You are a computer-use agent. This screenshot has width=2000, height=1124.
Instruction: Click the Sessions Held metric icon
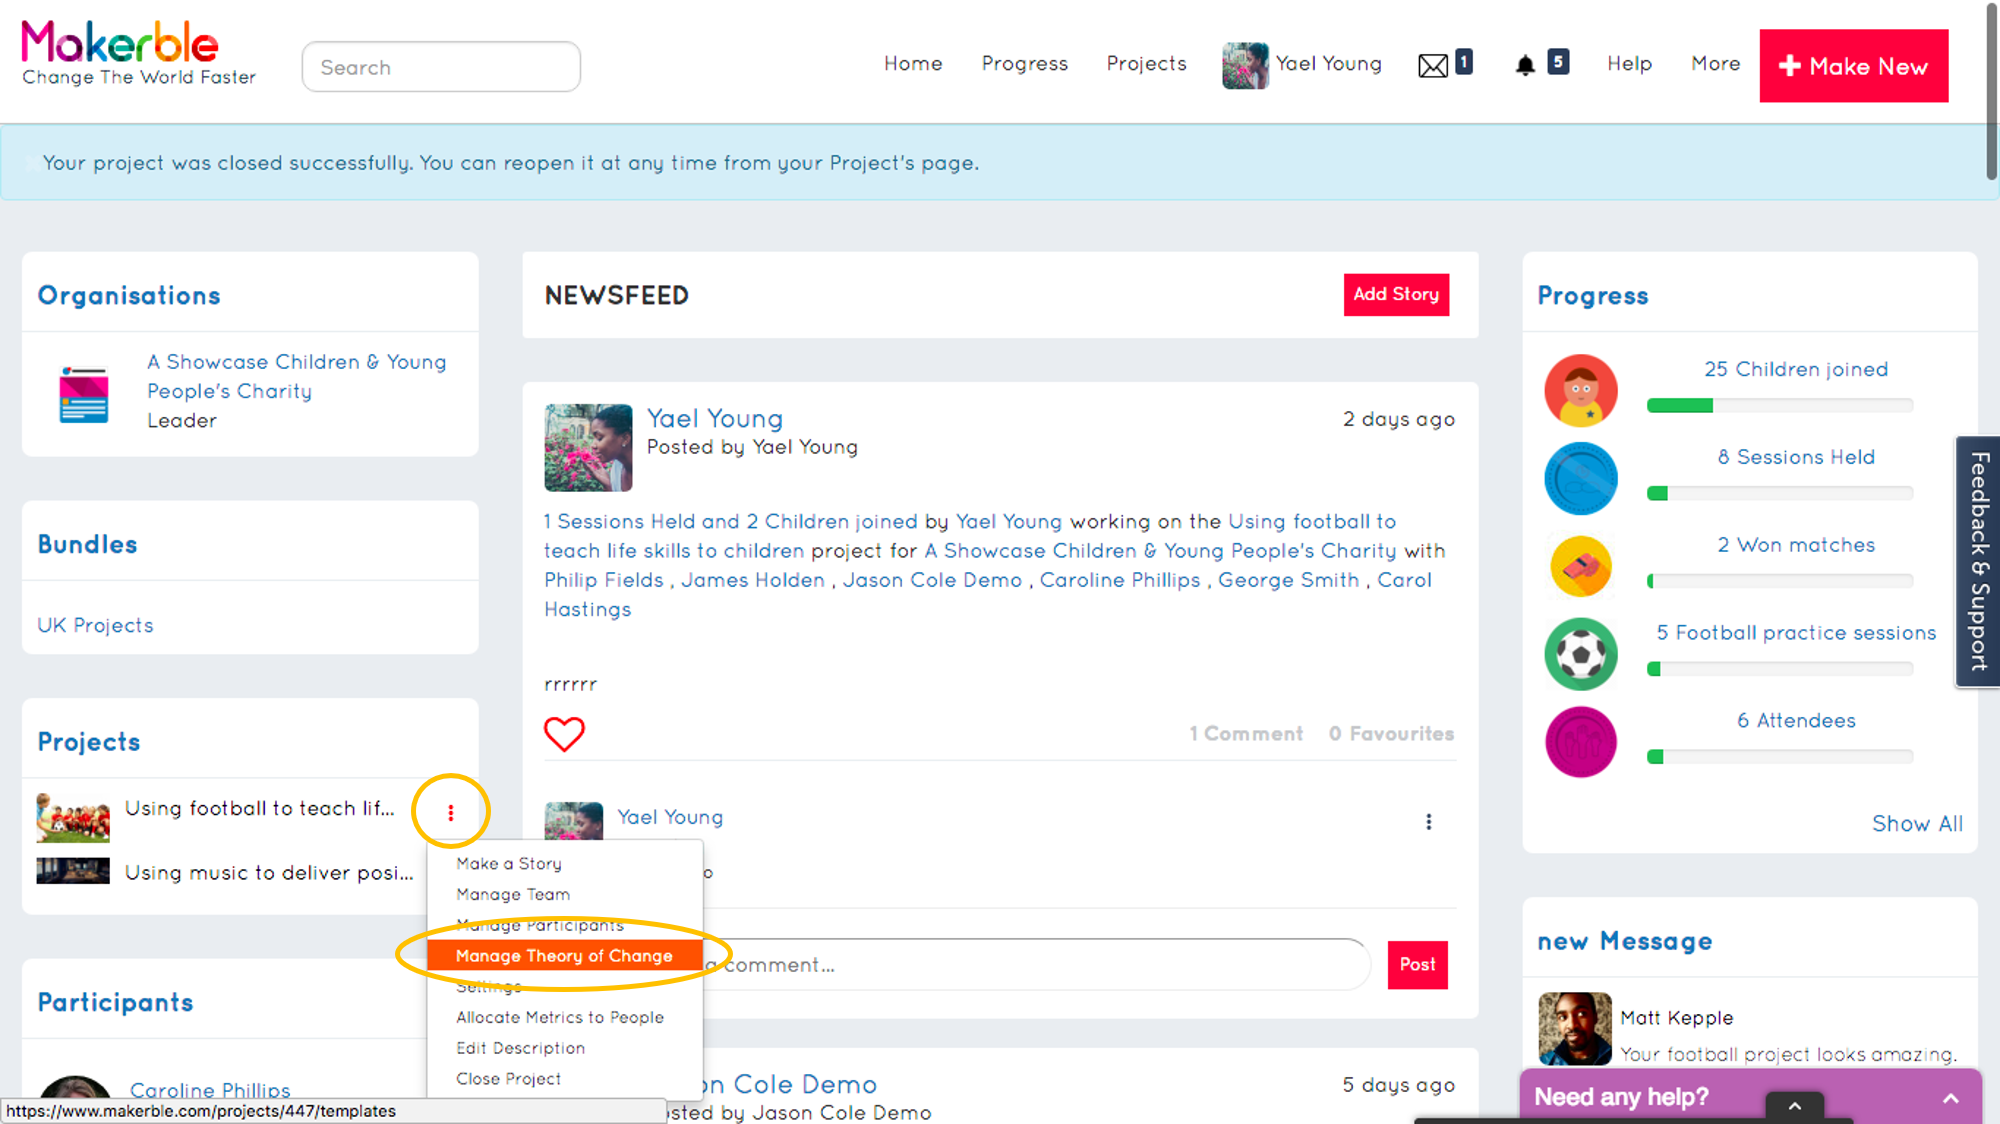[1580, 478]
